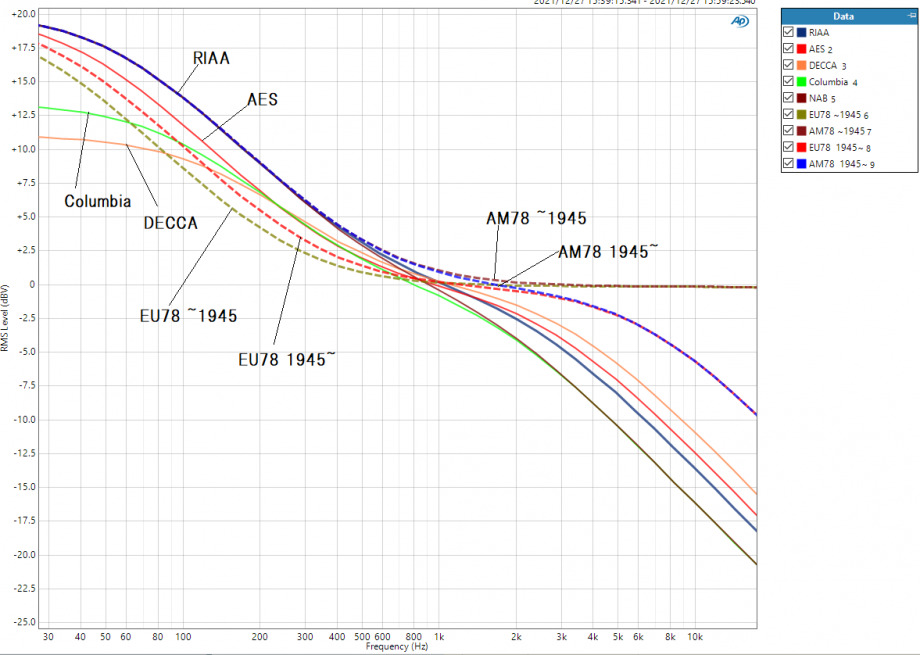
Task: Click the RIAA annotation on the graph
Action: click(211, 58)
